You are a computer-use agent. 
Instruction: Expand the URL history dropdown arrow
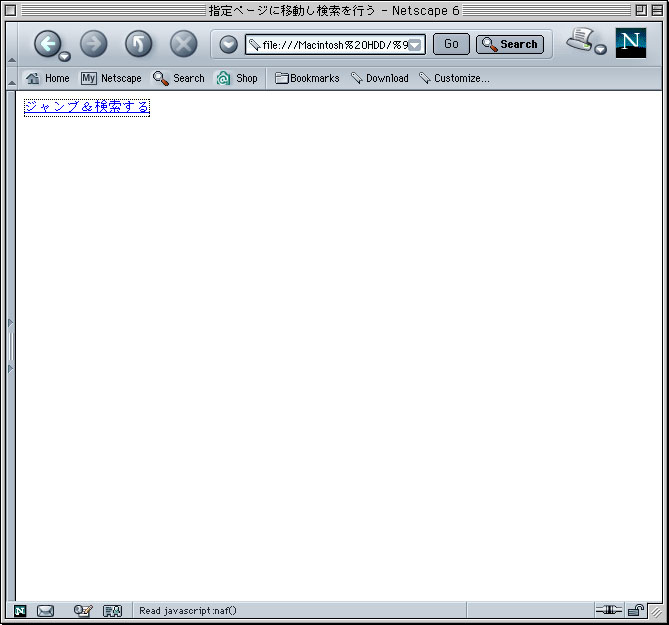[415, 45]
